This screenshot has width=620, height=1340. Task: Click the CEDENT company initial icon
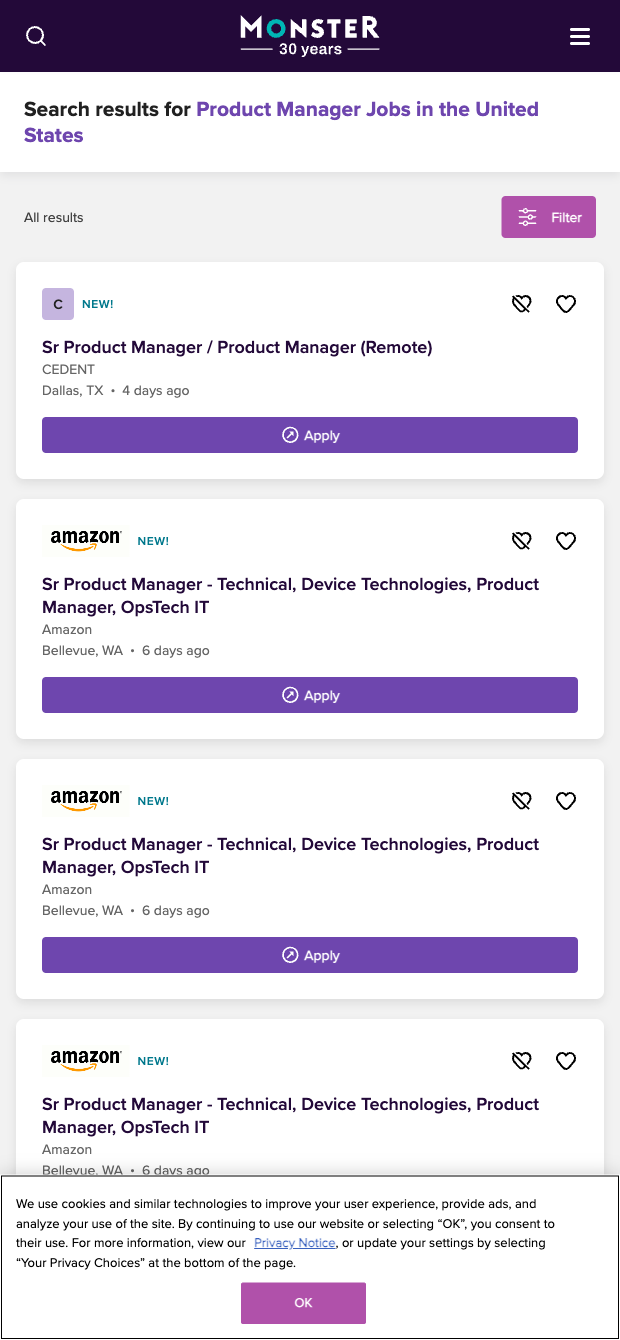point(57,303)
